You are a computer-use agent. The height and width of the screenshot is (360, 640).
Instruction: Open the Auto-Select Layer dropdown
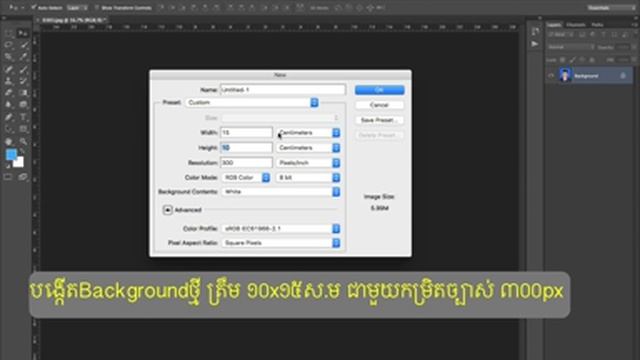click(77, 8)
